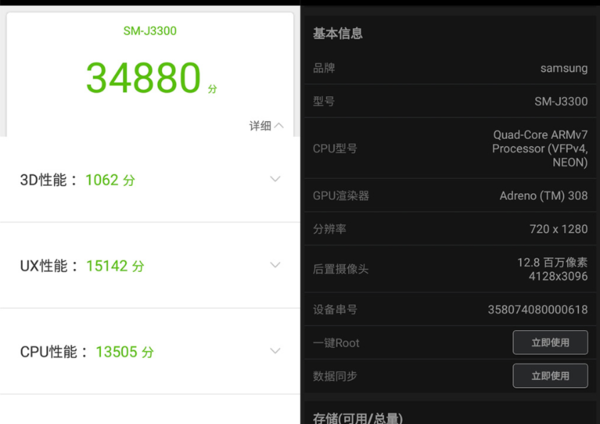Select the GPU渲染器 Adreno 308 row
The image size is (600, 424).
coord(450,195)
